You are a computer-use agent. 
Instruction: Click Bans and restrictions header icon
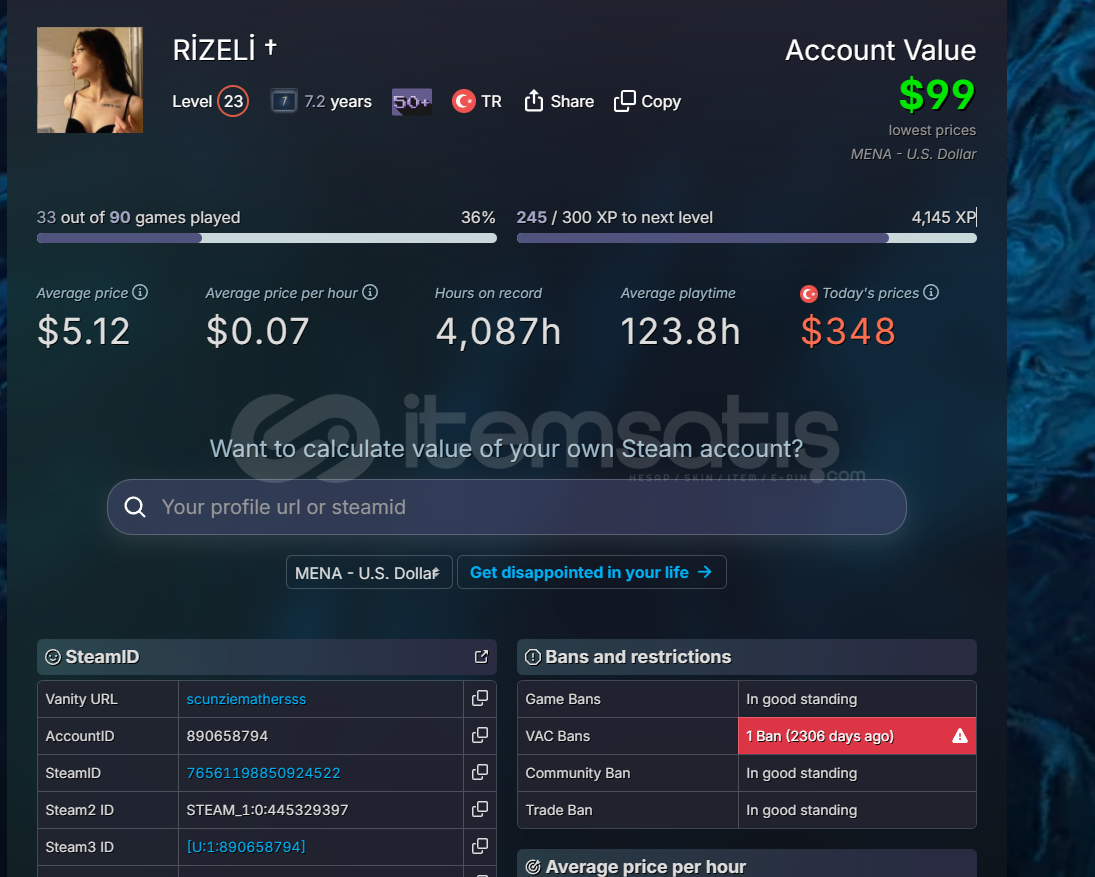pos(533,657)
